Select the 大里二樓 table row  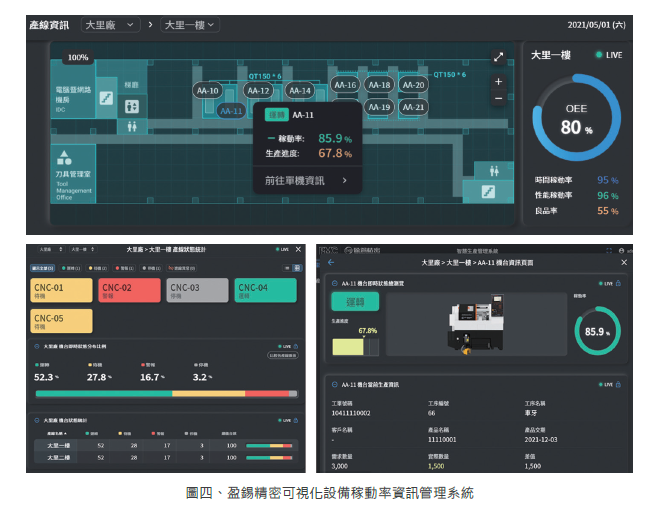[166, 458]
